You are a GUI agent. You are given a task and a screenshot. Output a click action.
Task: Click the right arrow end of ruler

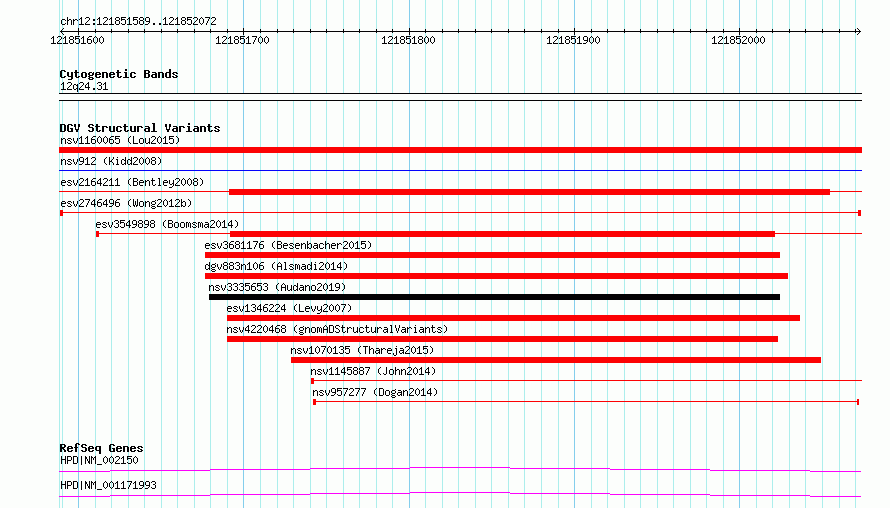click(x=858, y=31)
